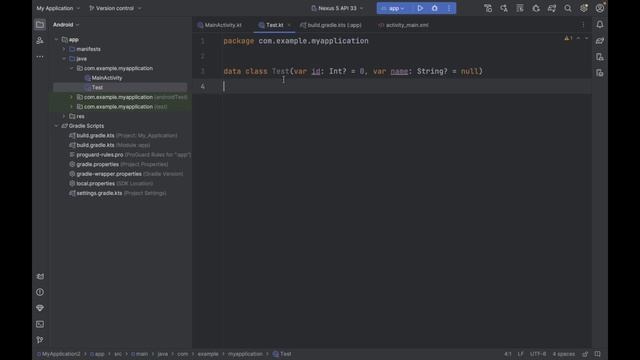Select gradle.properties file

click(118, 164)
